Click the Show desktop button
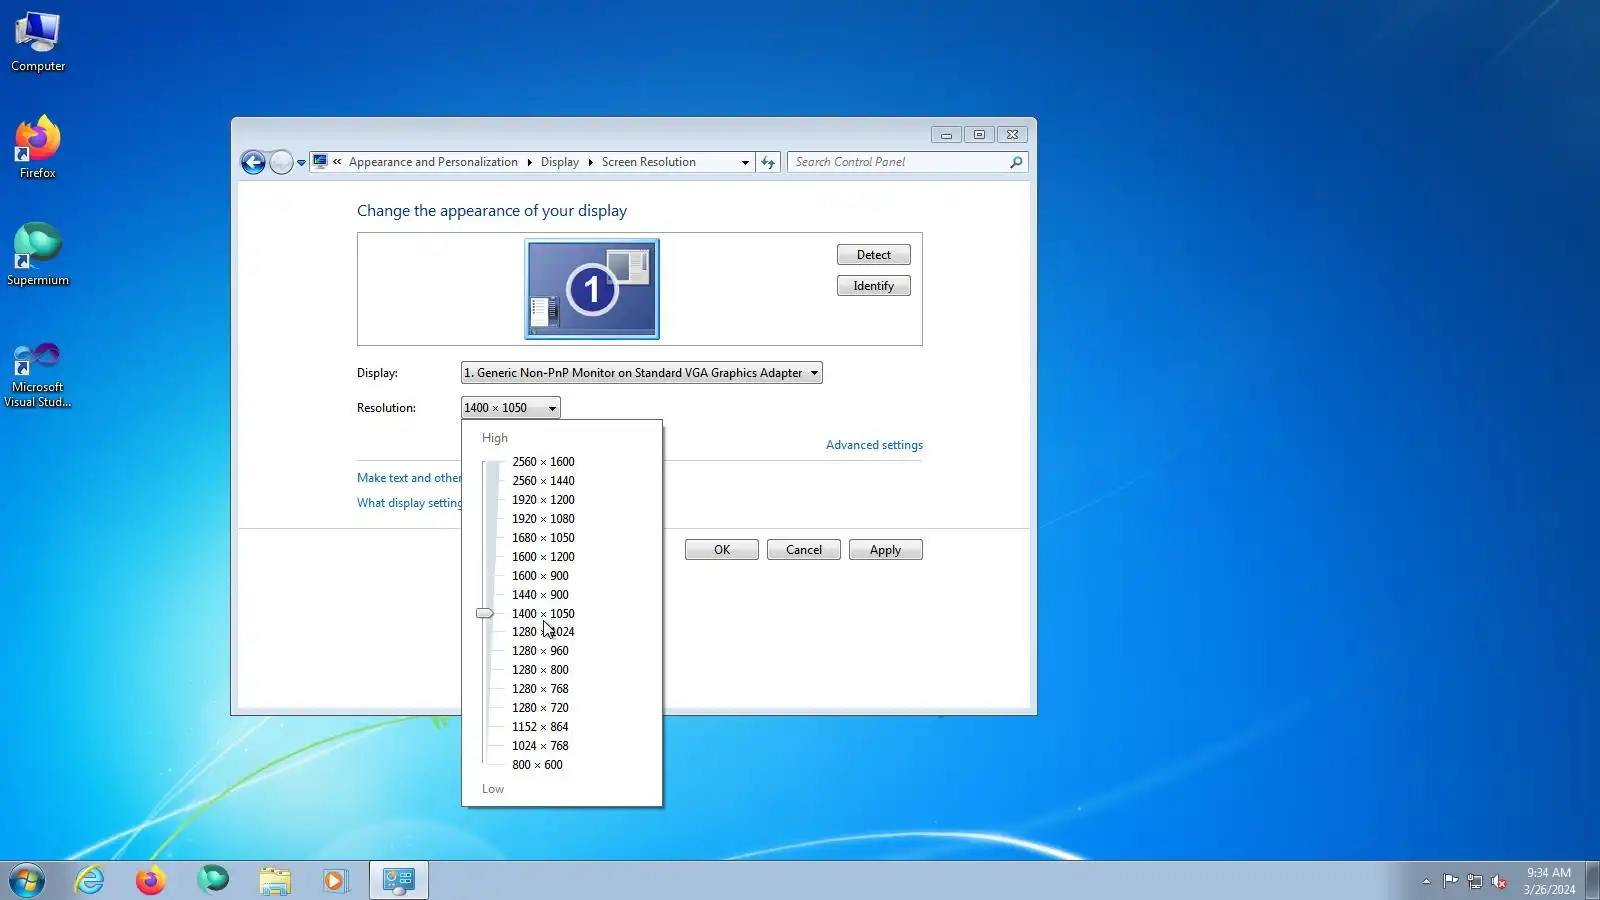Screen dimensions: 1600x900 pos(1592,880)
